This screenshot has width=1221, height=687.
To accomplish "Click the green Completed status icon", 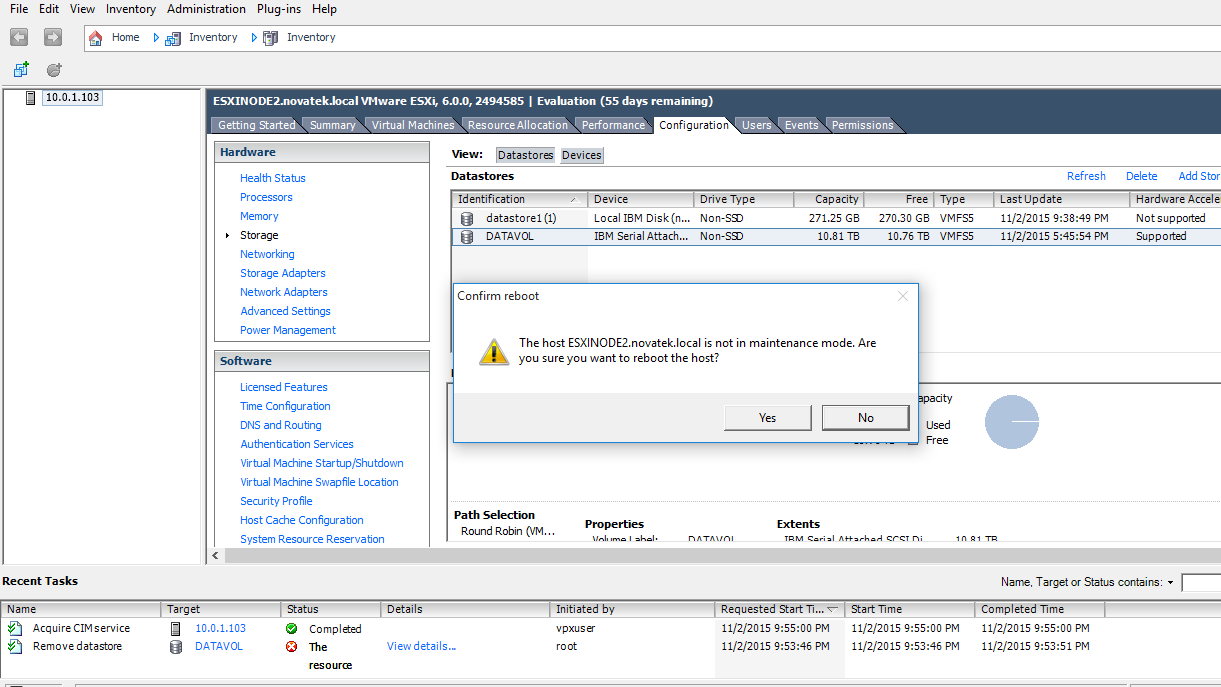I will pyautogui.click(x=291, y=629).
